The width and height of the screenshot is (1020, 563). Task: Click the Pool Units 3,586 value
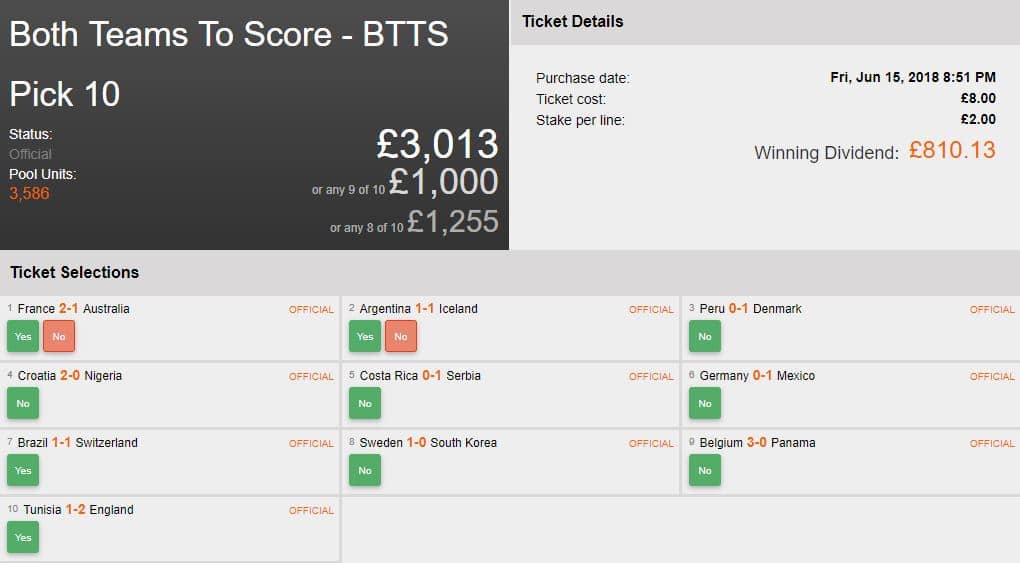pos(29,193)
